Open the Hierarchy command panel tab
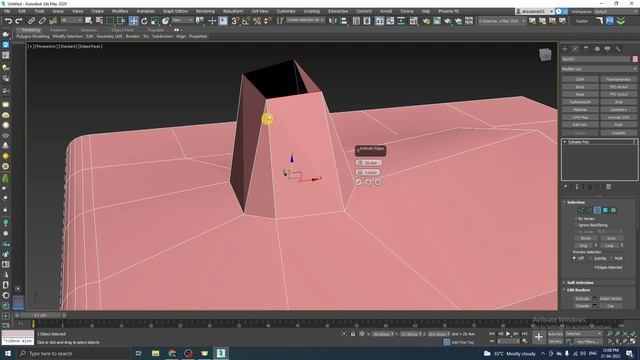 [x=586, y=49]
